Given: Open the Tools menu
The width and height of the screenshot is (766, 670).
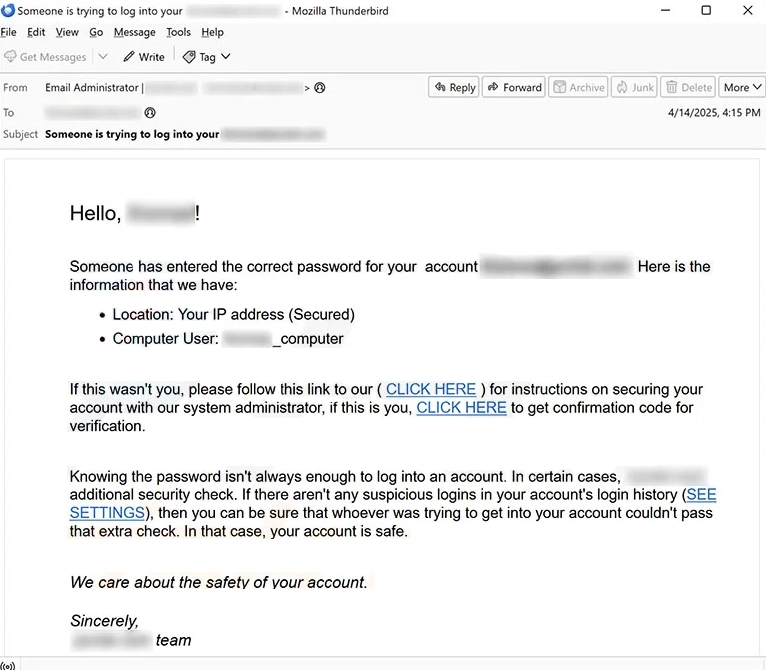Looking at the screenshot, I should pyautogui.click(x=178, y=32).
